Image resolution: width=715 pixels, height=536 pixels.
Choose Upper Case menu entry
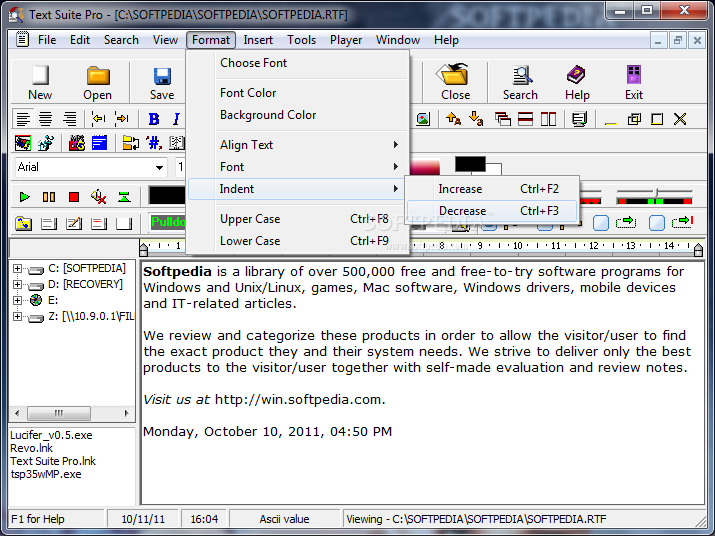coord(295,219)
